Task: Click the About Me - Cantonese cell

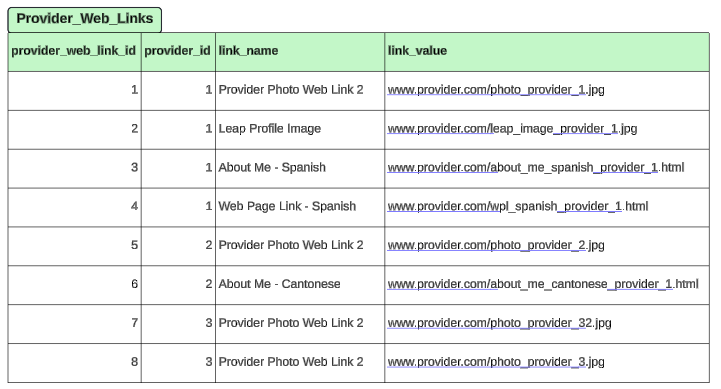Action: pyautogui.click(x=300, y=285)
